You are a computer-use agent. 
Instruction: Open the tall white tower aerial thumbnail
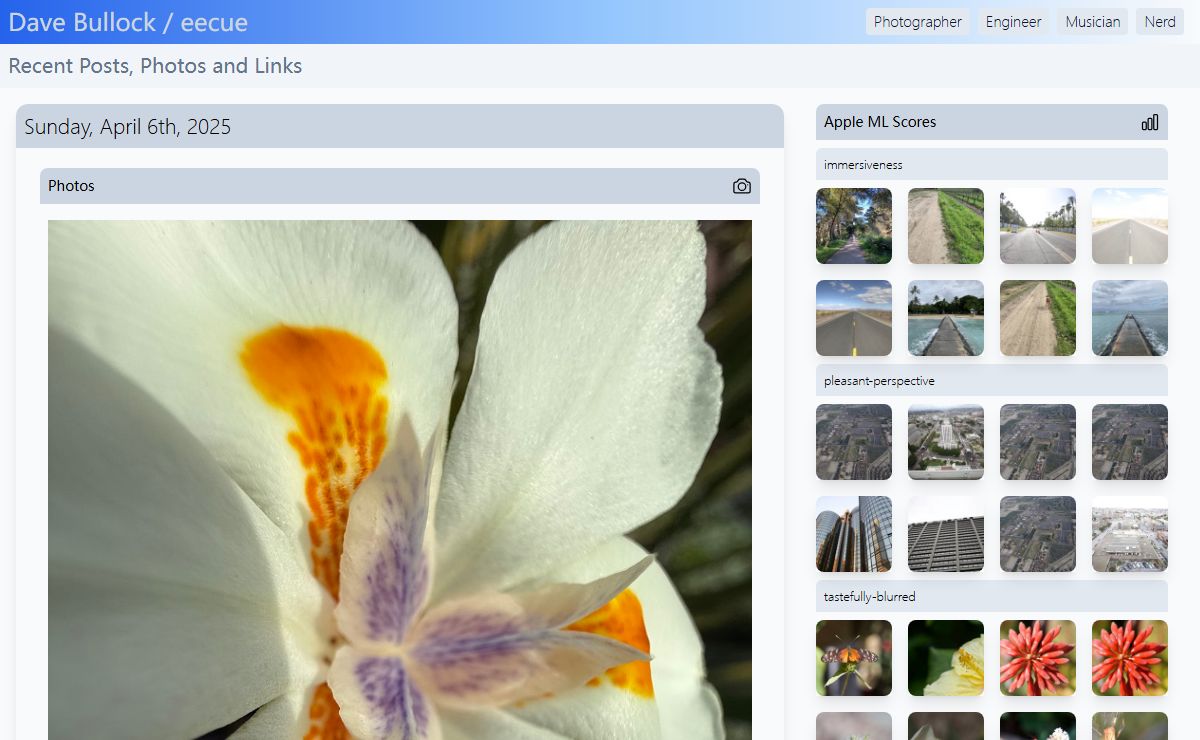pyautogui.click(x=946, y=442)
